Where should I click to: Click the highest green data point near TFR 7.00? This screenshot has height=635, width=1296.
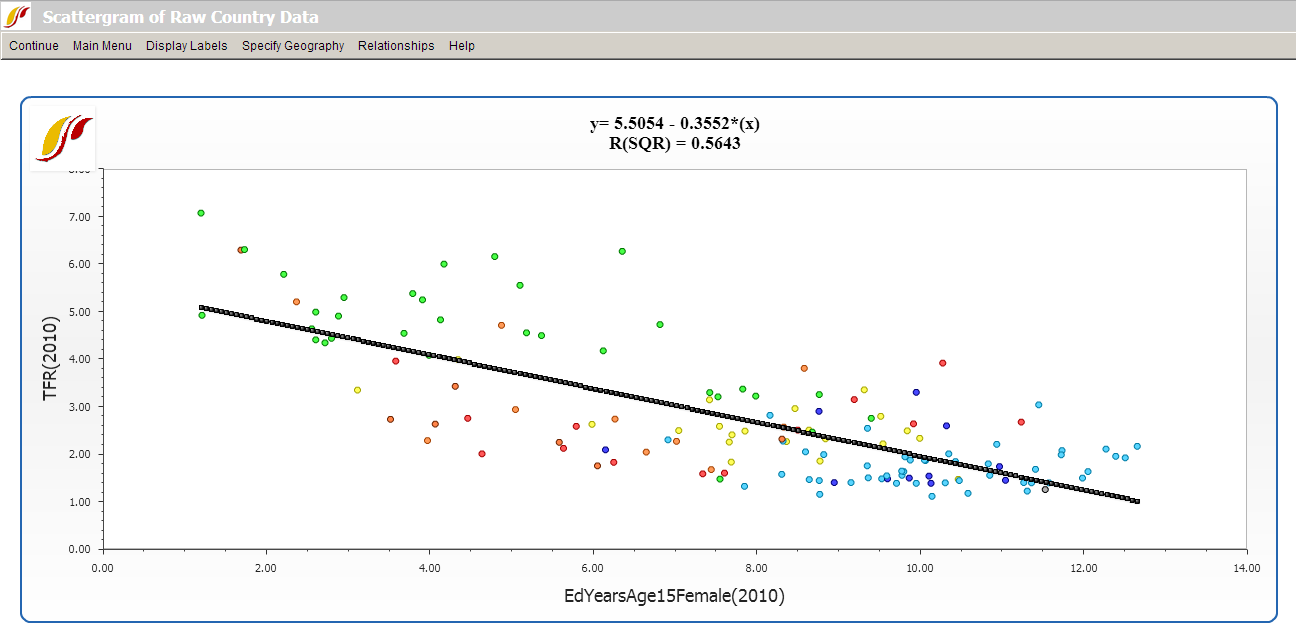coord(201,213)
